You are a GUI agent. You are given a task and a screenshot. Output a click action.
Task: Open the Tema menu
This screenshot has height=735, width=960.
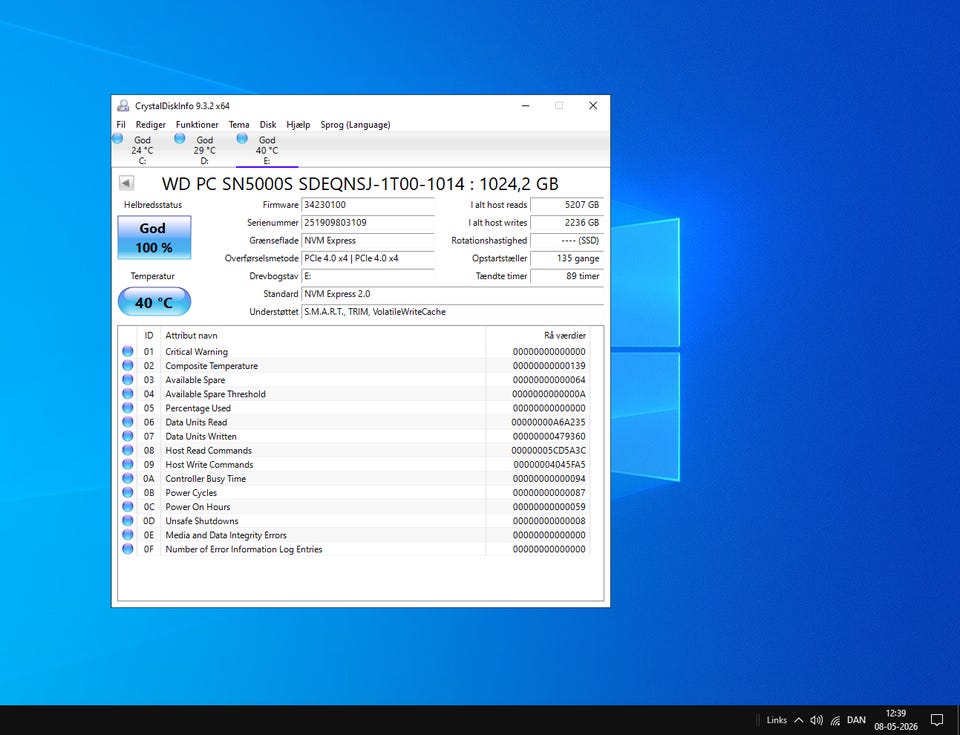coord(239,124)
